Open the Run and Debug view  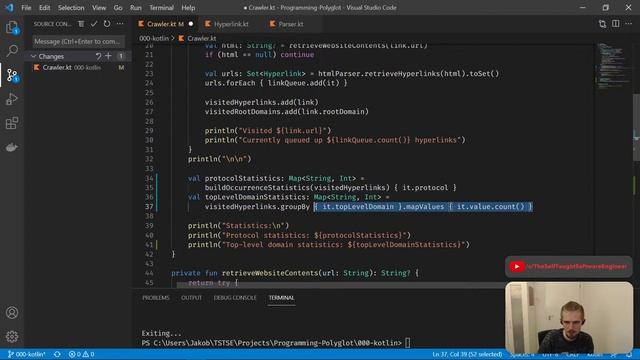(12, 99)
